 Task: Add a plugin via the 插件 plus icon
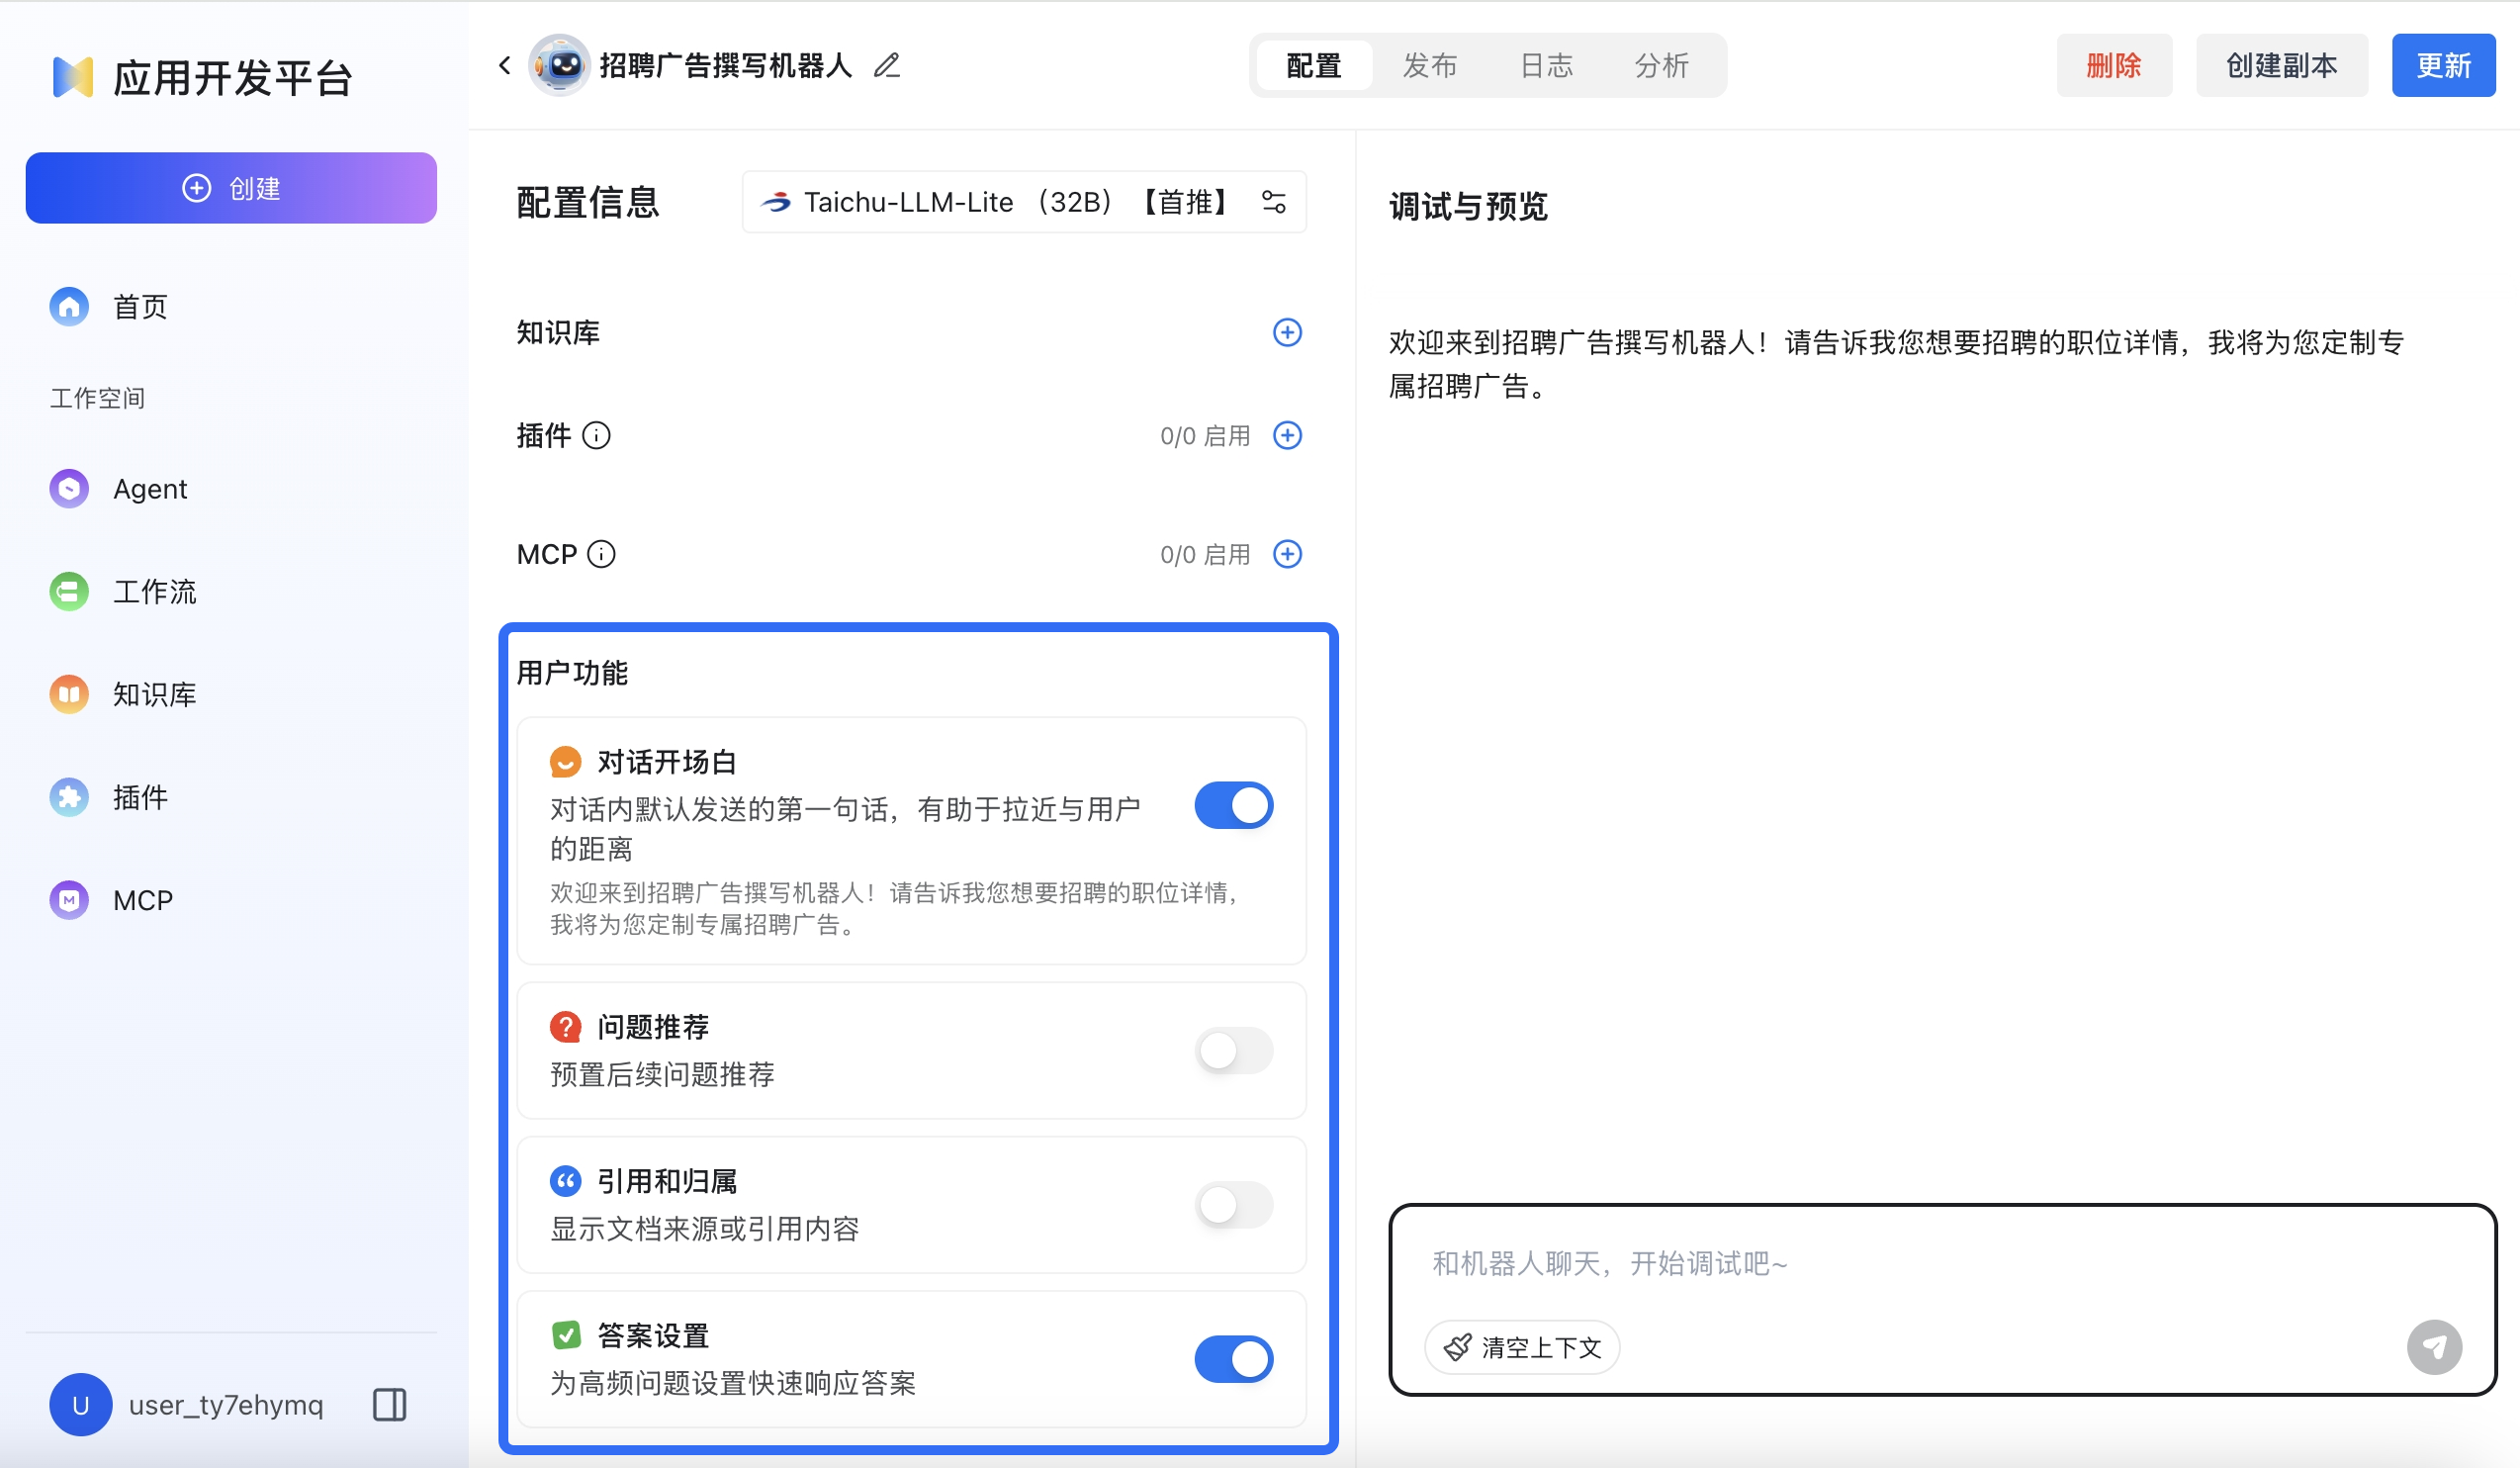(1288, 435)
